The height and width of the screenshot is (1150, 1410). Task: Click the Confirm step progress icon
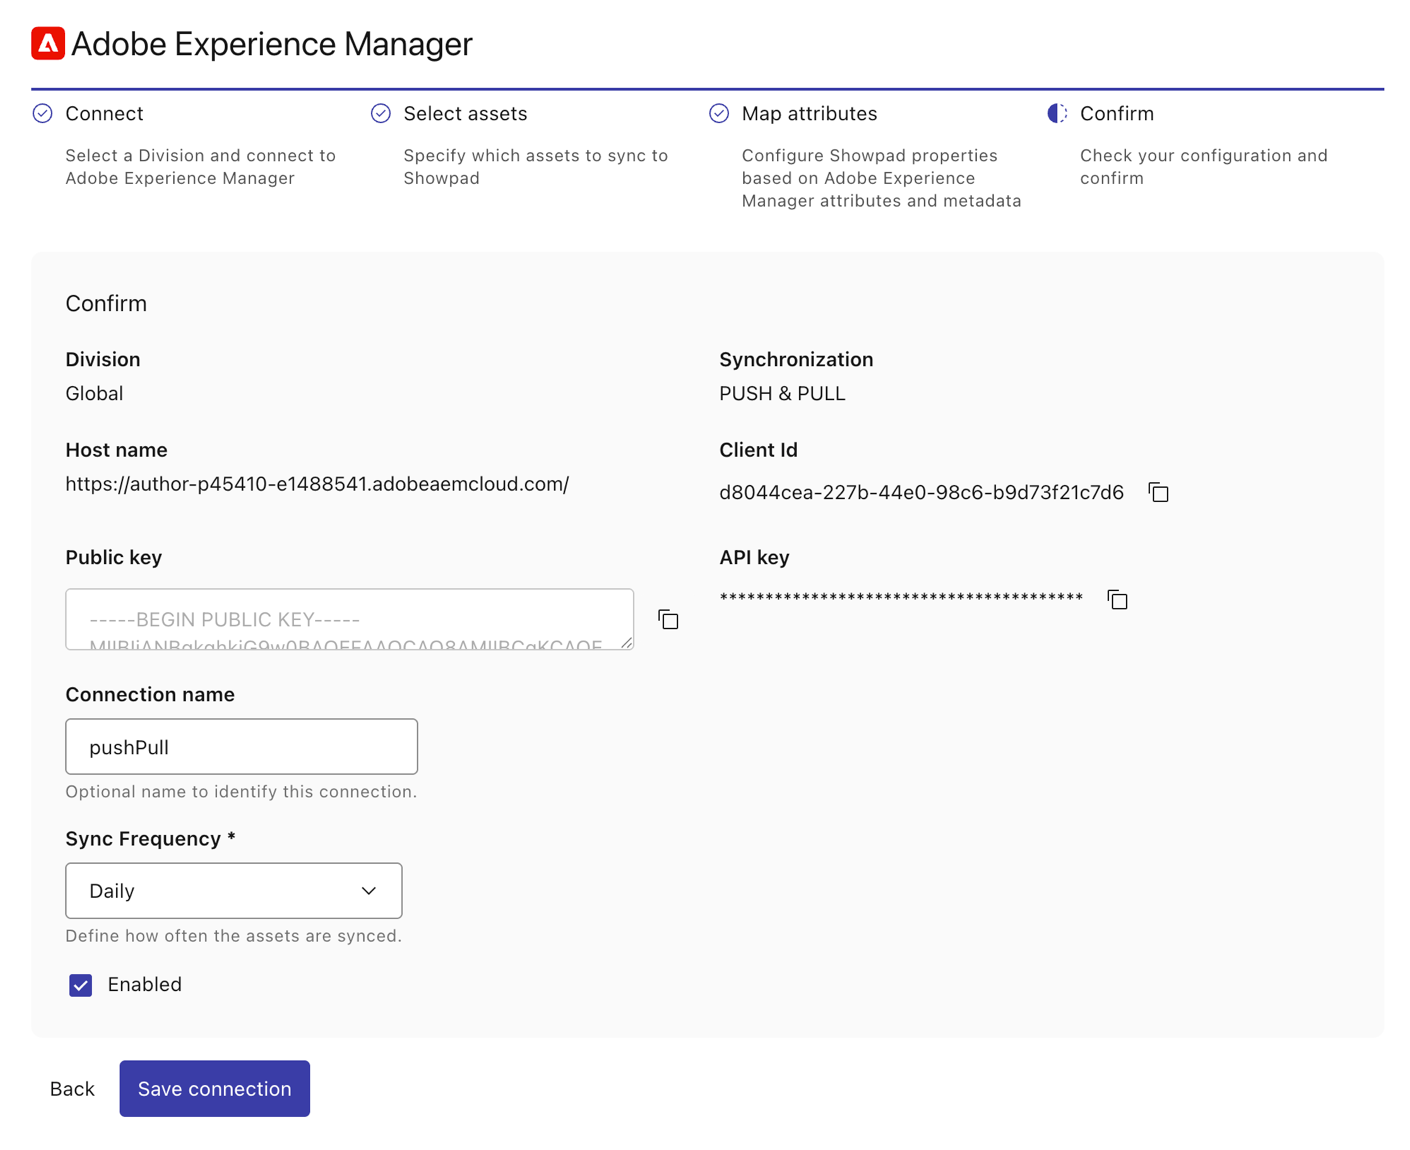(x=1057, y=114)
